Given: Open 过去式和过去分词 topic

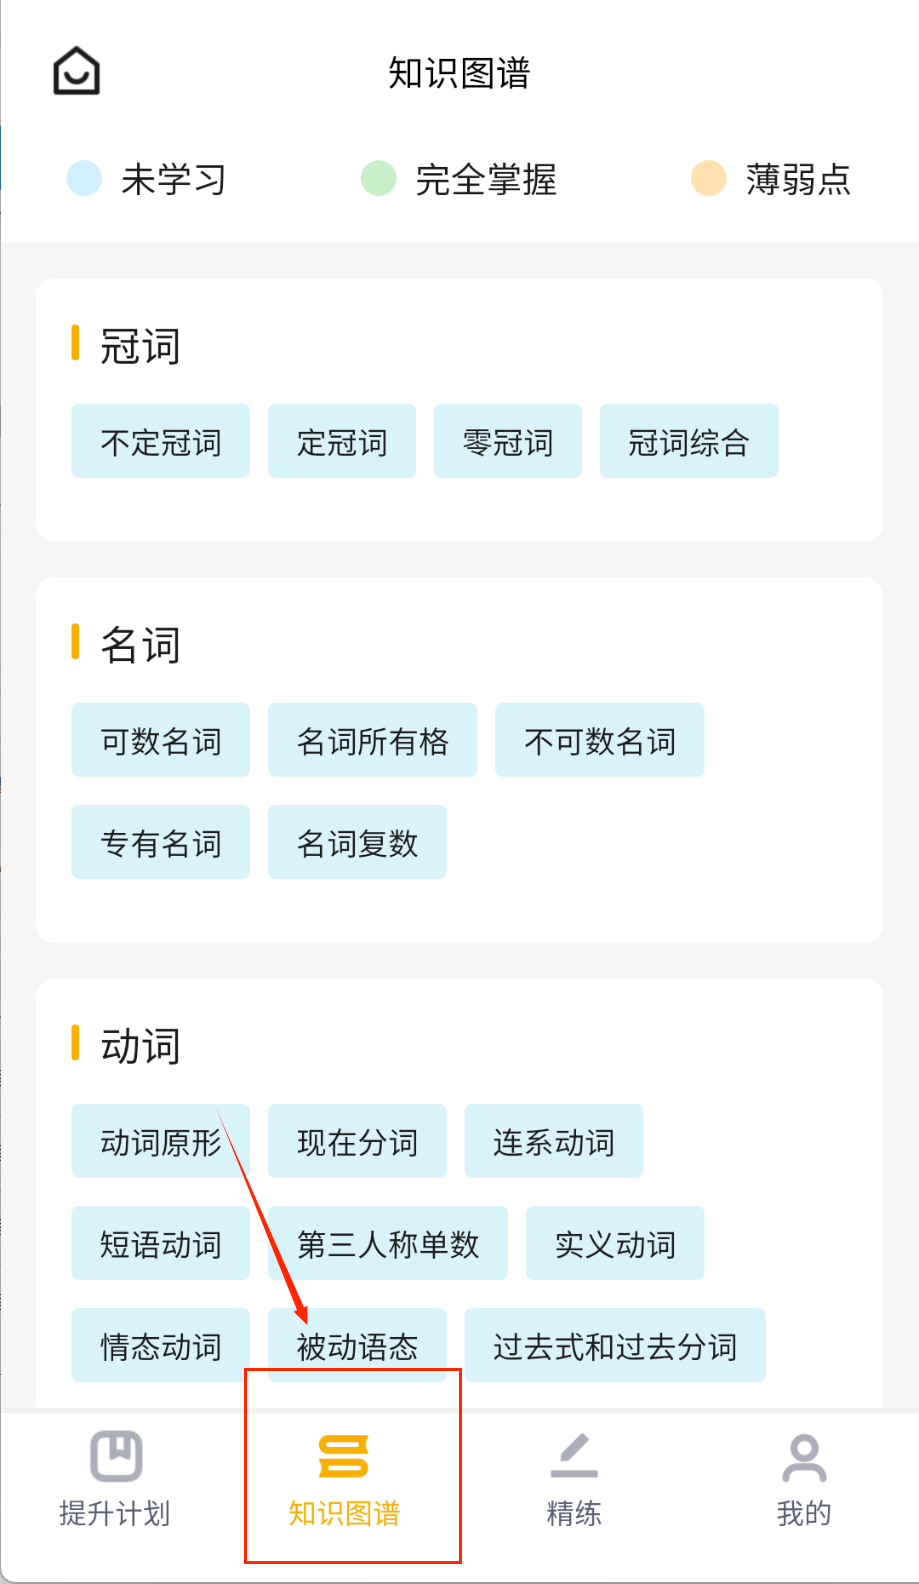Looking at the screenshot, I should point(614,1345).
